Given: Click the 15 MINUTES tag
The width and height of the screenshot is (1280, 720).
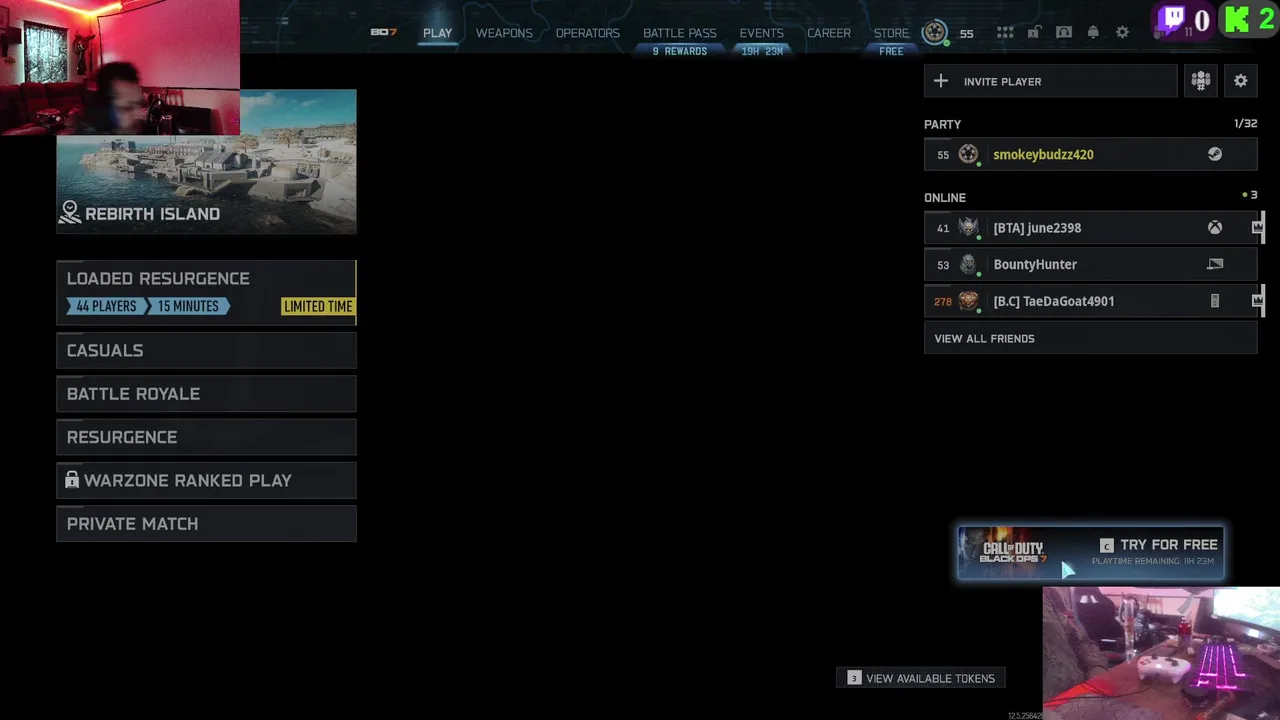Looking at the screenshot, I should (188, 307).
